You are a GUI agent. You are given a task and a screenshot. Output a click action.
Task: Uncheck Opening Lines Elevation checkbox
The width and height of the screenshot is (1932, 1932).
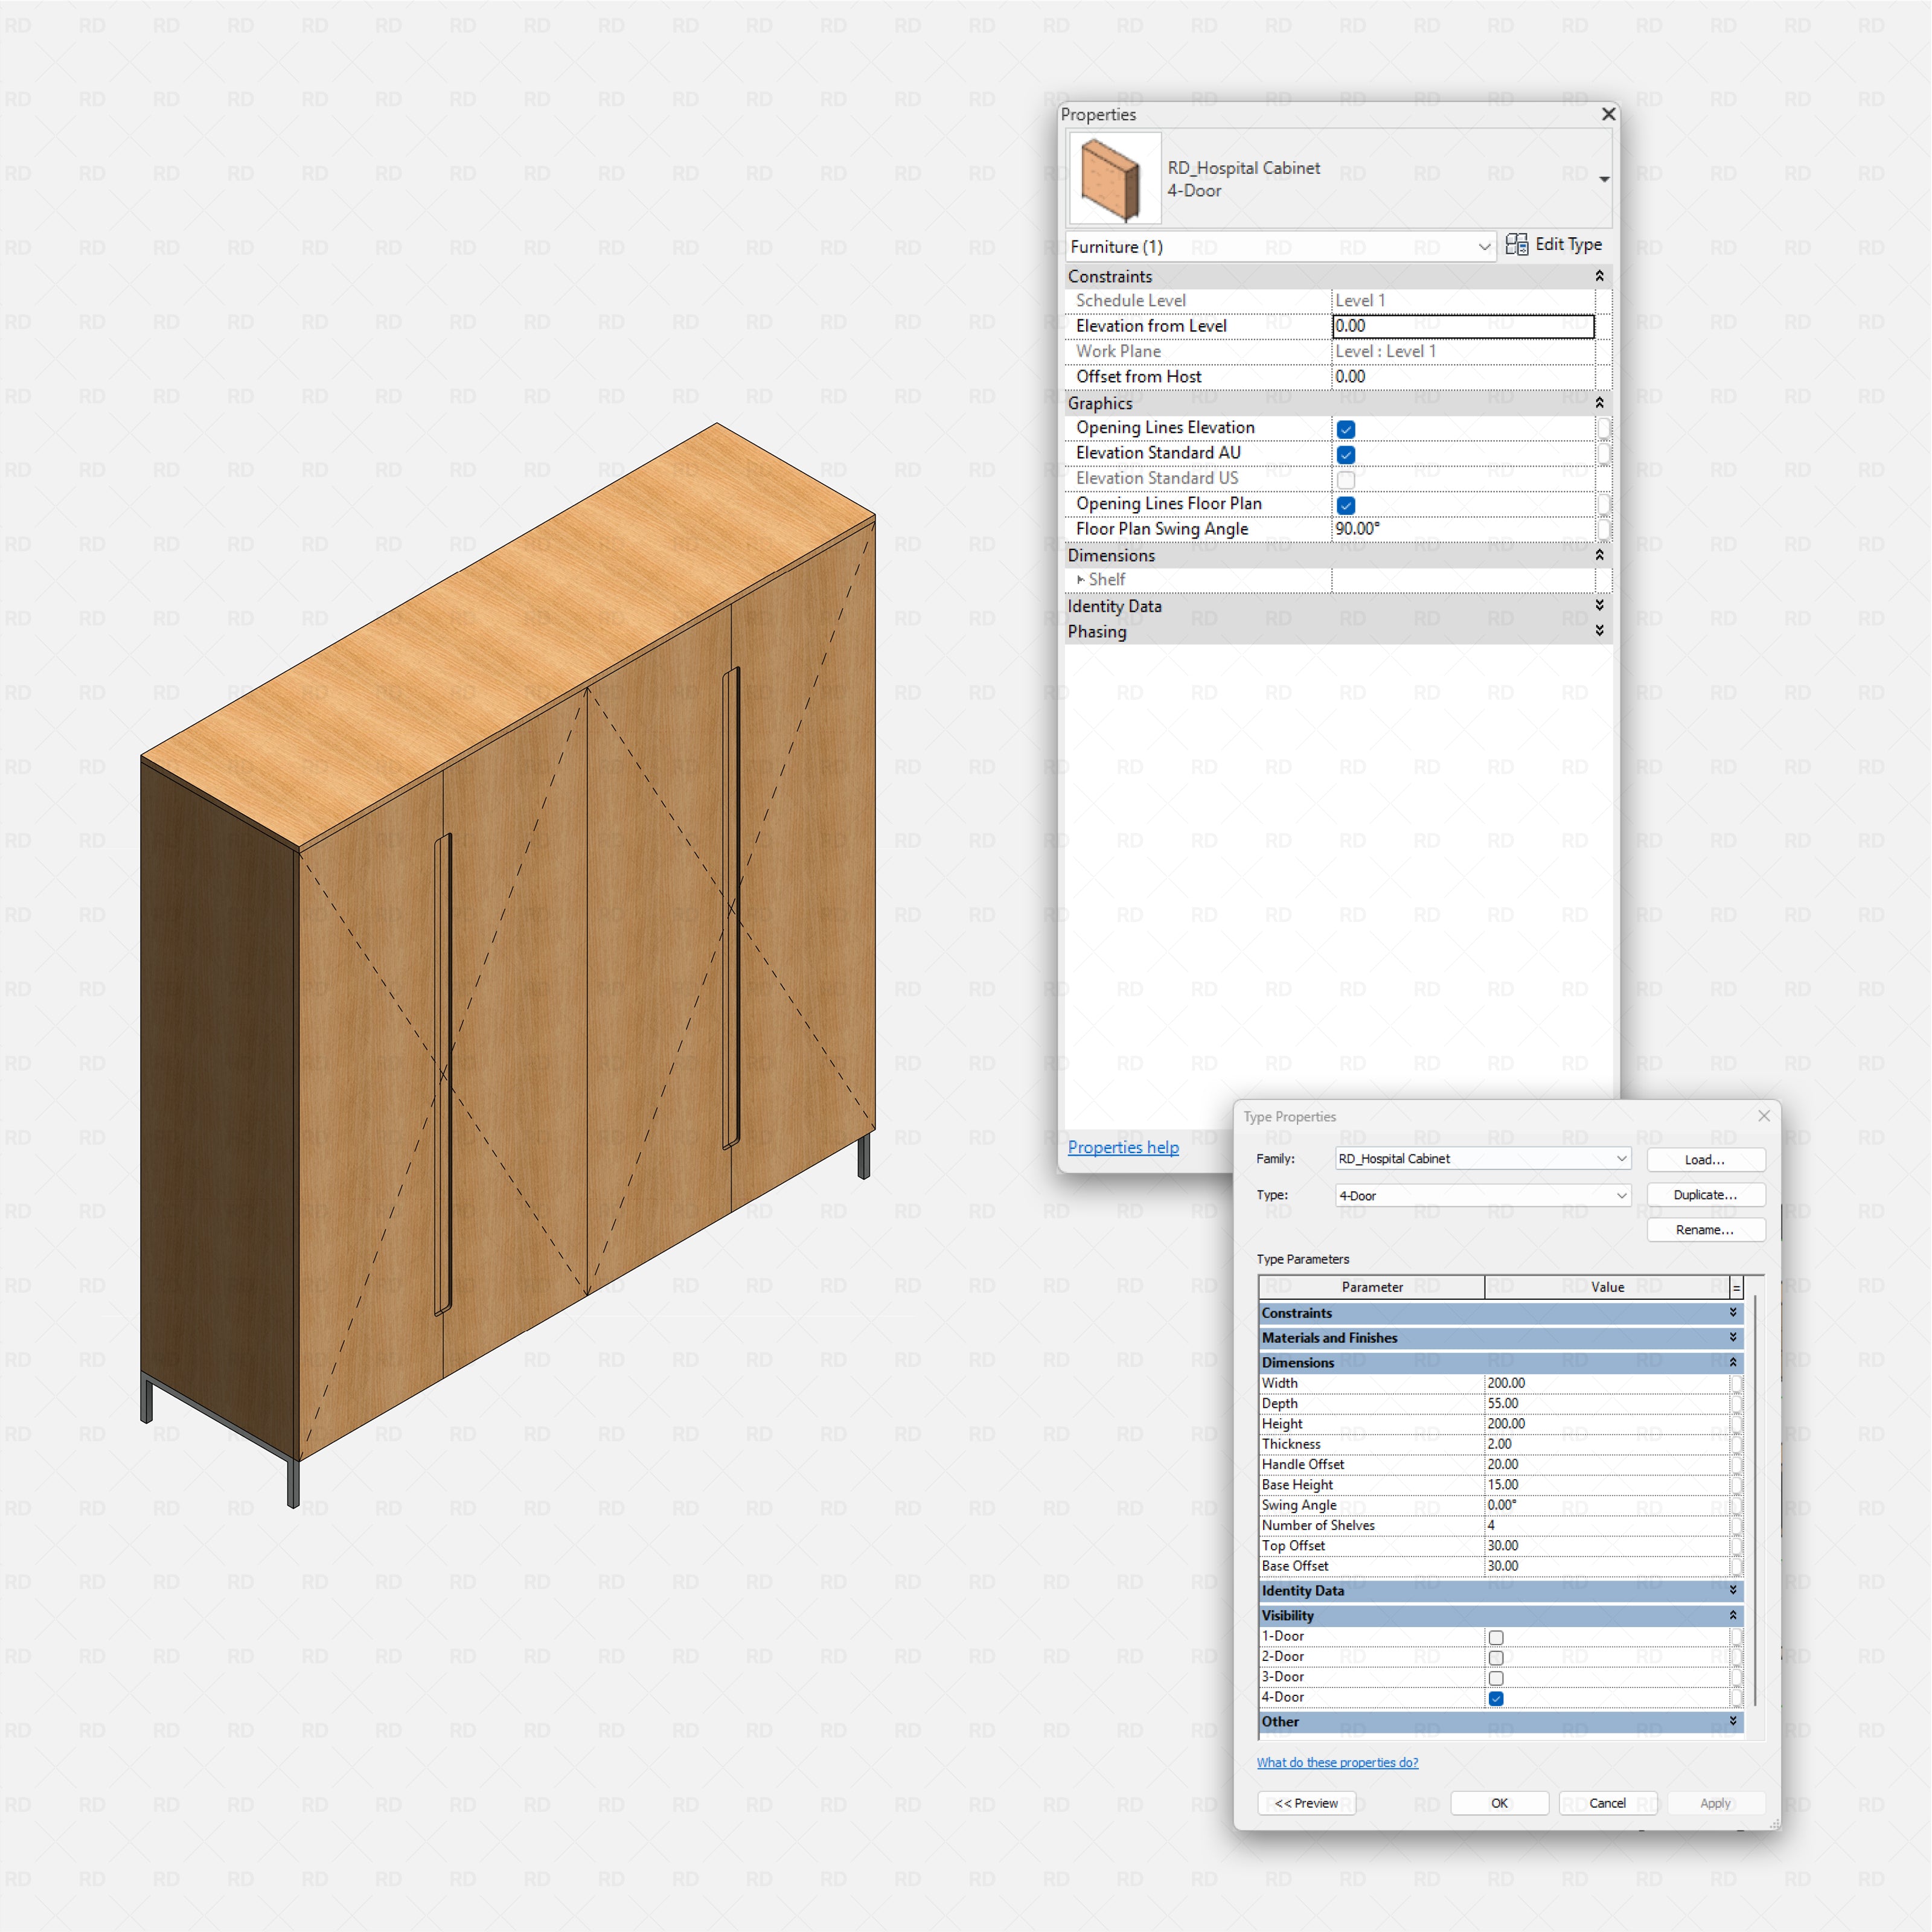pos(1346,429)
